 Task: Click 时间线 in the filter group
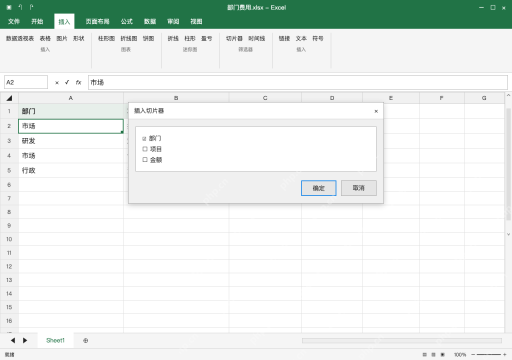coord(257,39)
